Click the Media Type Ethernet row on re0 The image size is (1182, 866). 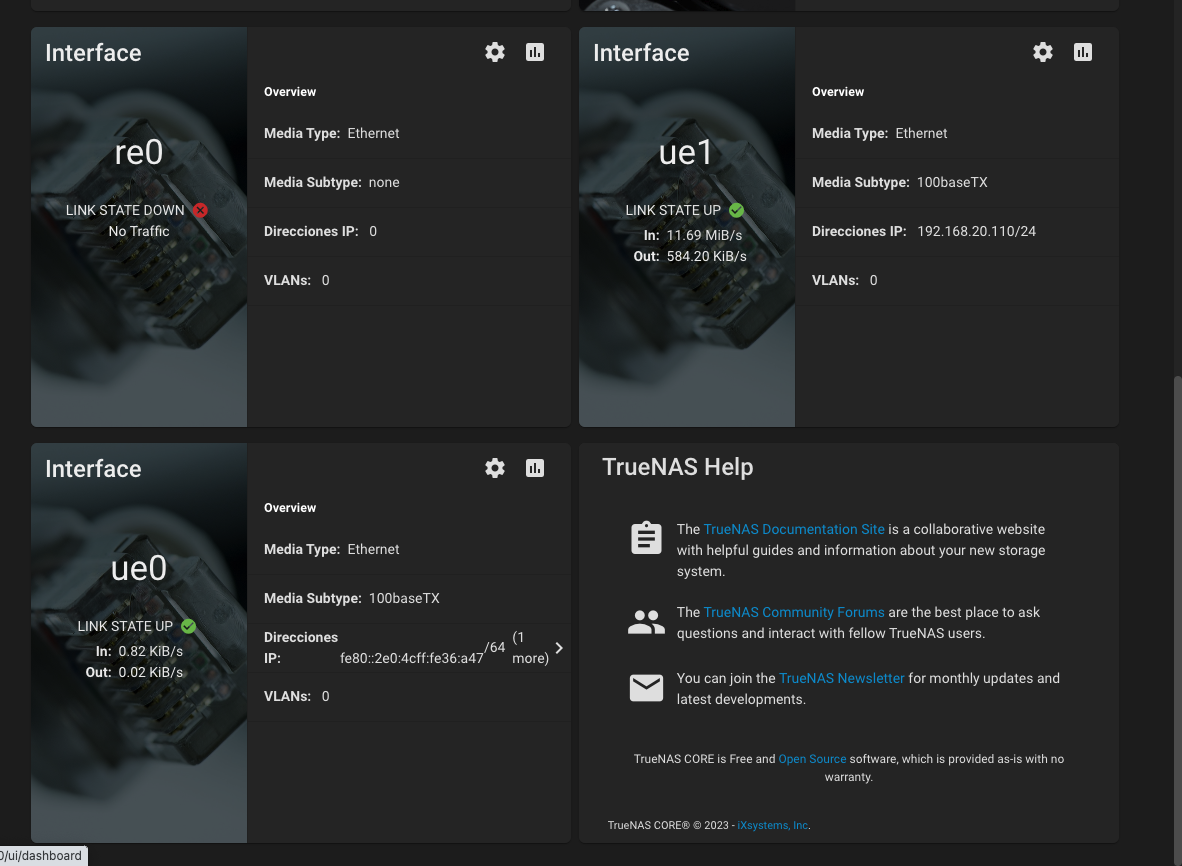click(409, 133)
